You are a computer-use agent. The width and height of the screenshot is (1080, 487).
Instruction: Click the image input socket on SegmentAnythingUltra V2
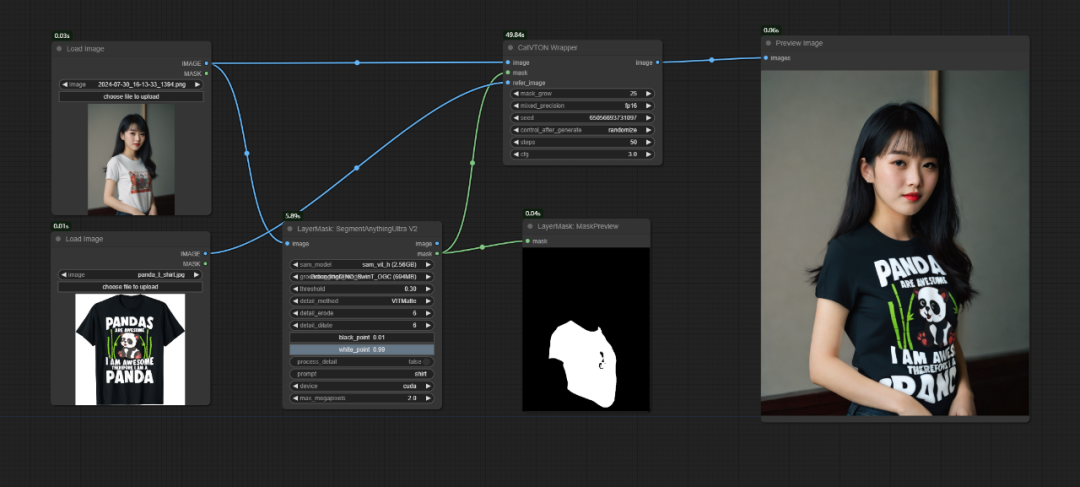tap(287, 243)
